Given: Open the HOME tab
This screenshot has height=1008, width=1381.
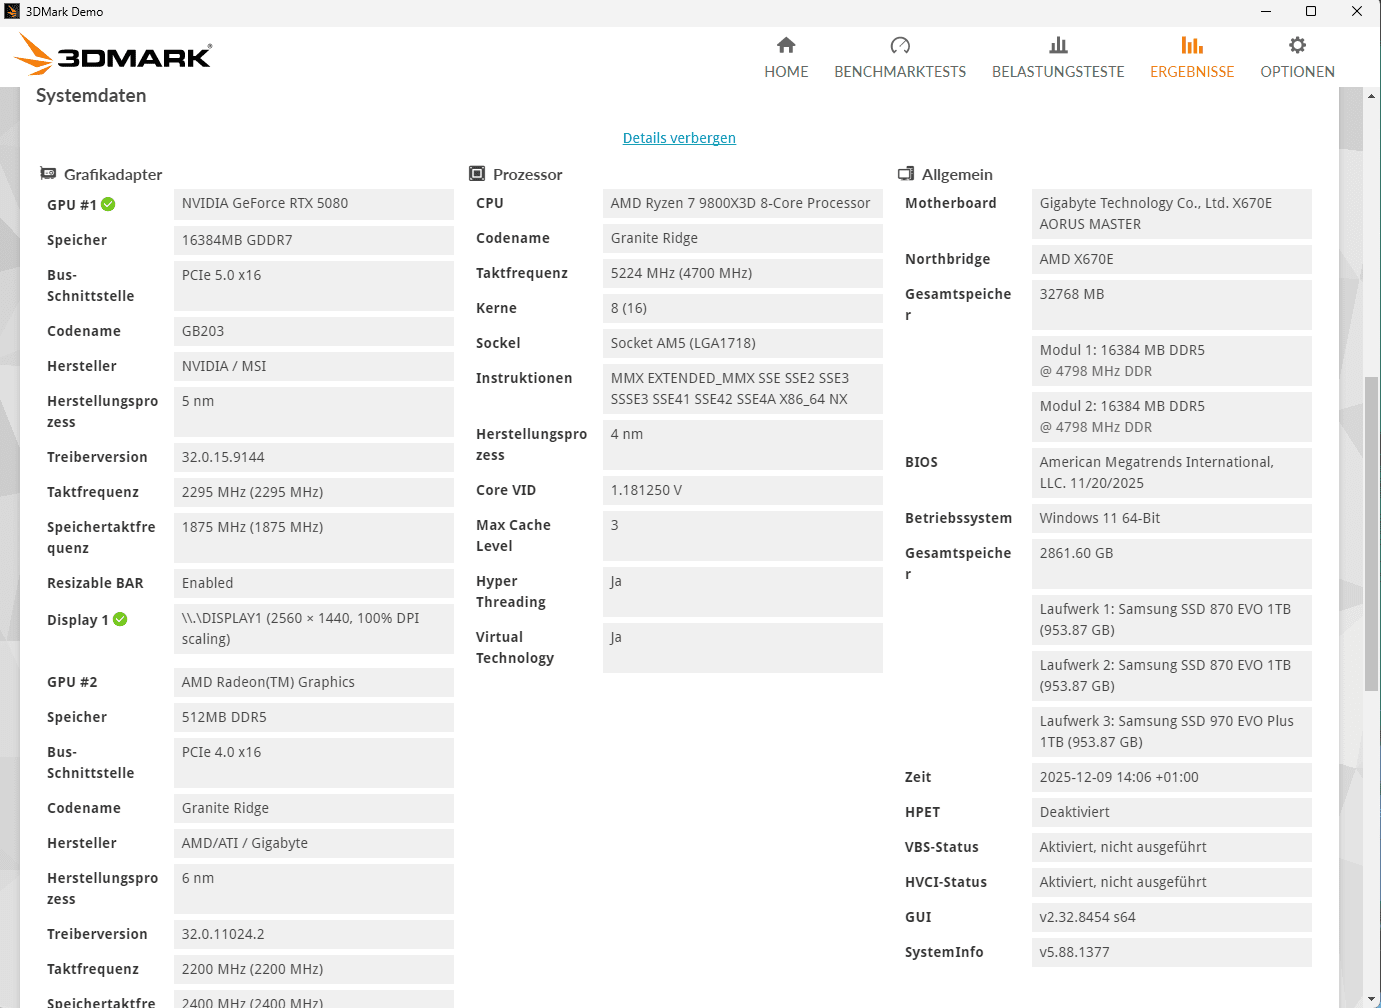Looking at the screenshot, I should (x=786, y=58).
